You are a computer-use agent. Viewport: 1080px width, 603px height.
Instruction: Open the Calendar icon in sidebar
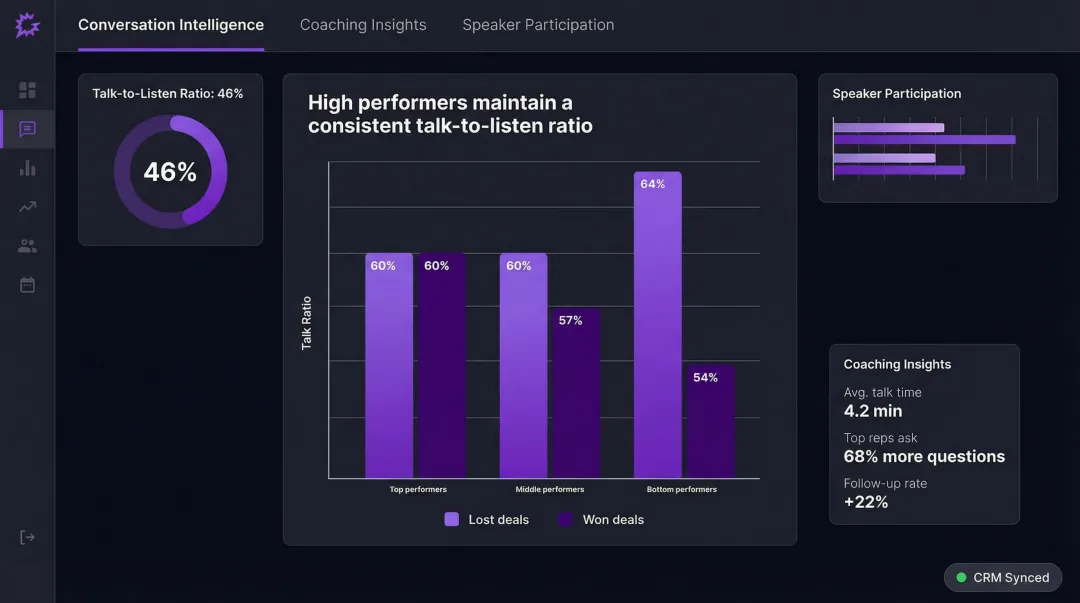(x=27, y=284)
